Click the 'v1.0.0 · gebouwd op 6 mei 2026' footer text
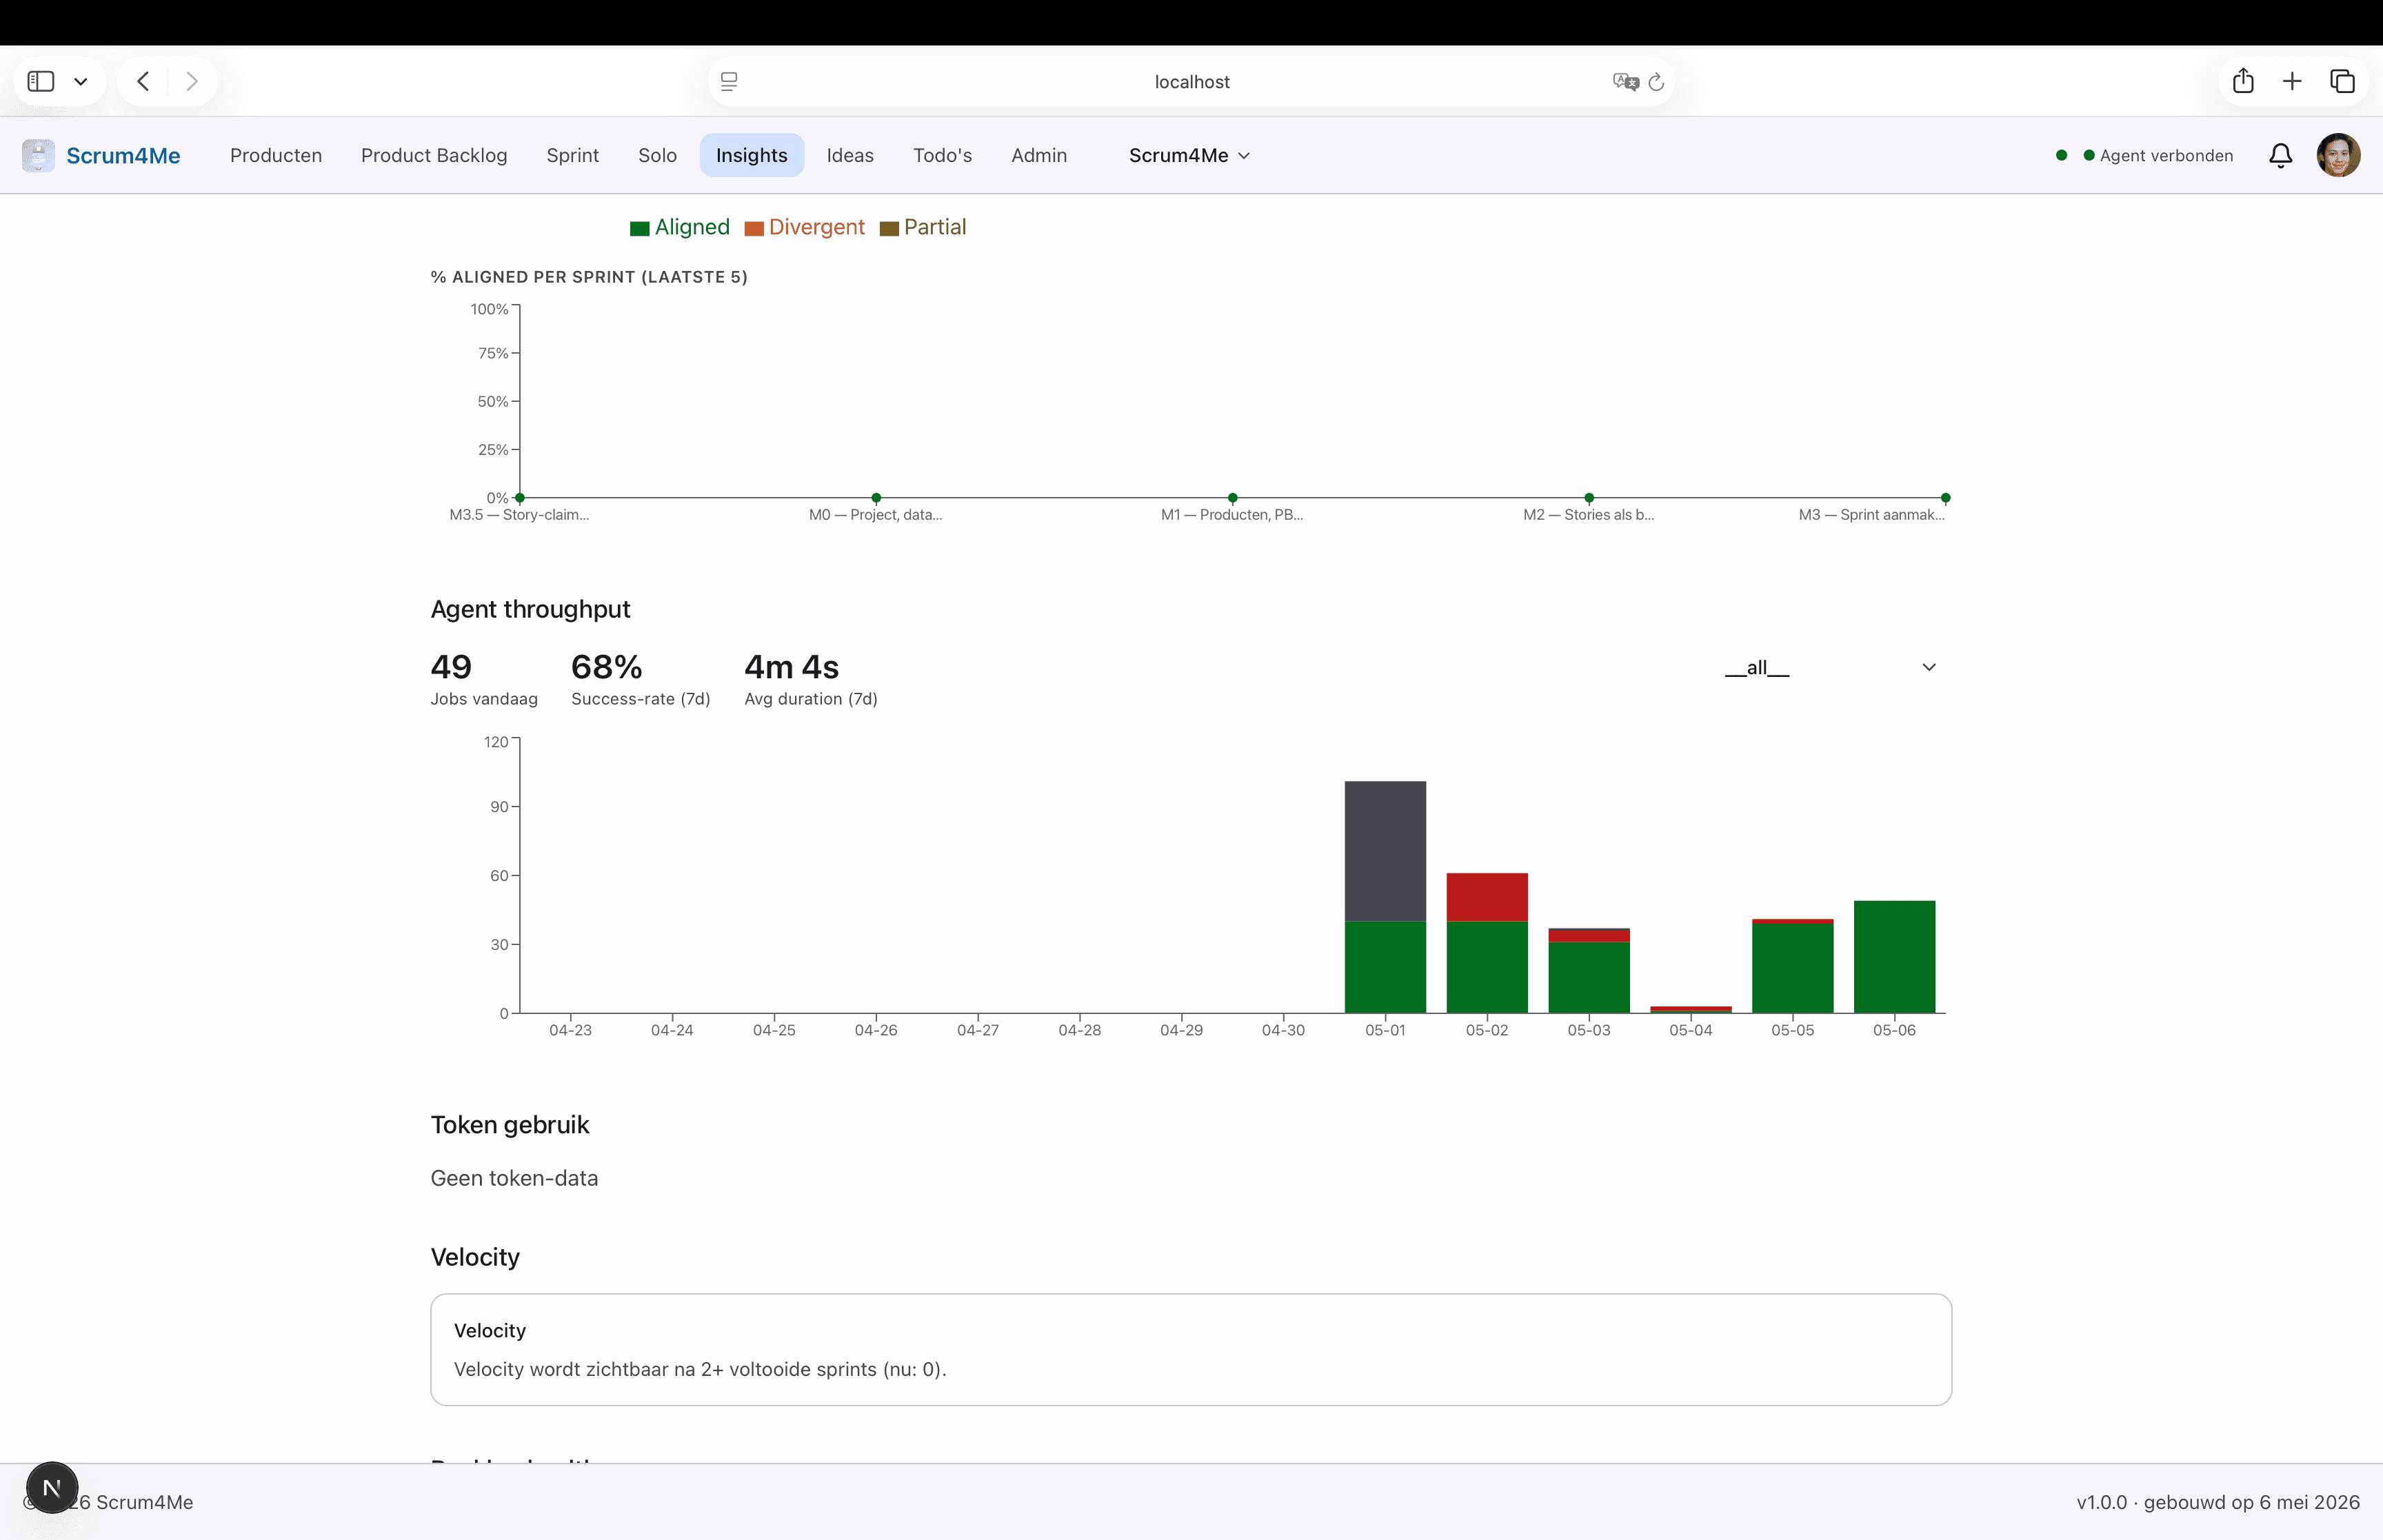 point(2218,1502)
